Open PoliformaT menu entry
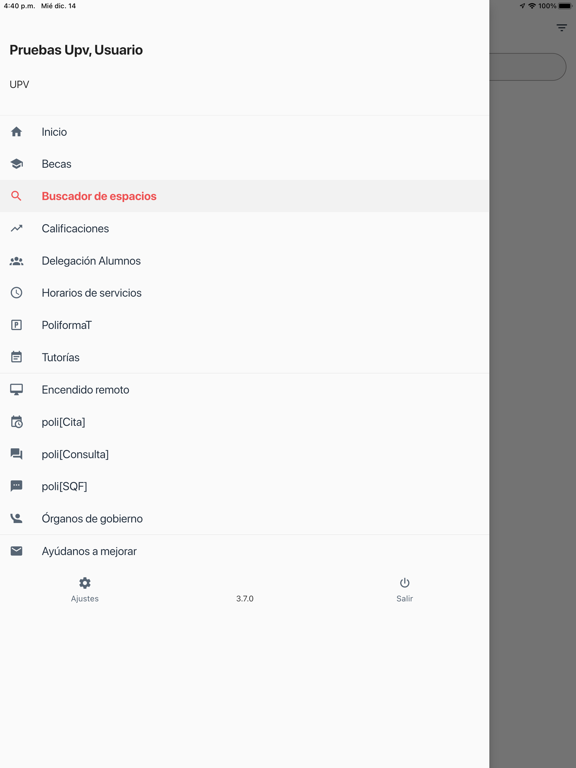 tap(244, 325)
